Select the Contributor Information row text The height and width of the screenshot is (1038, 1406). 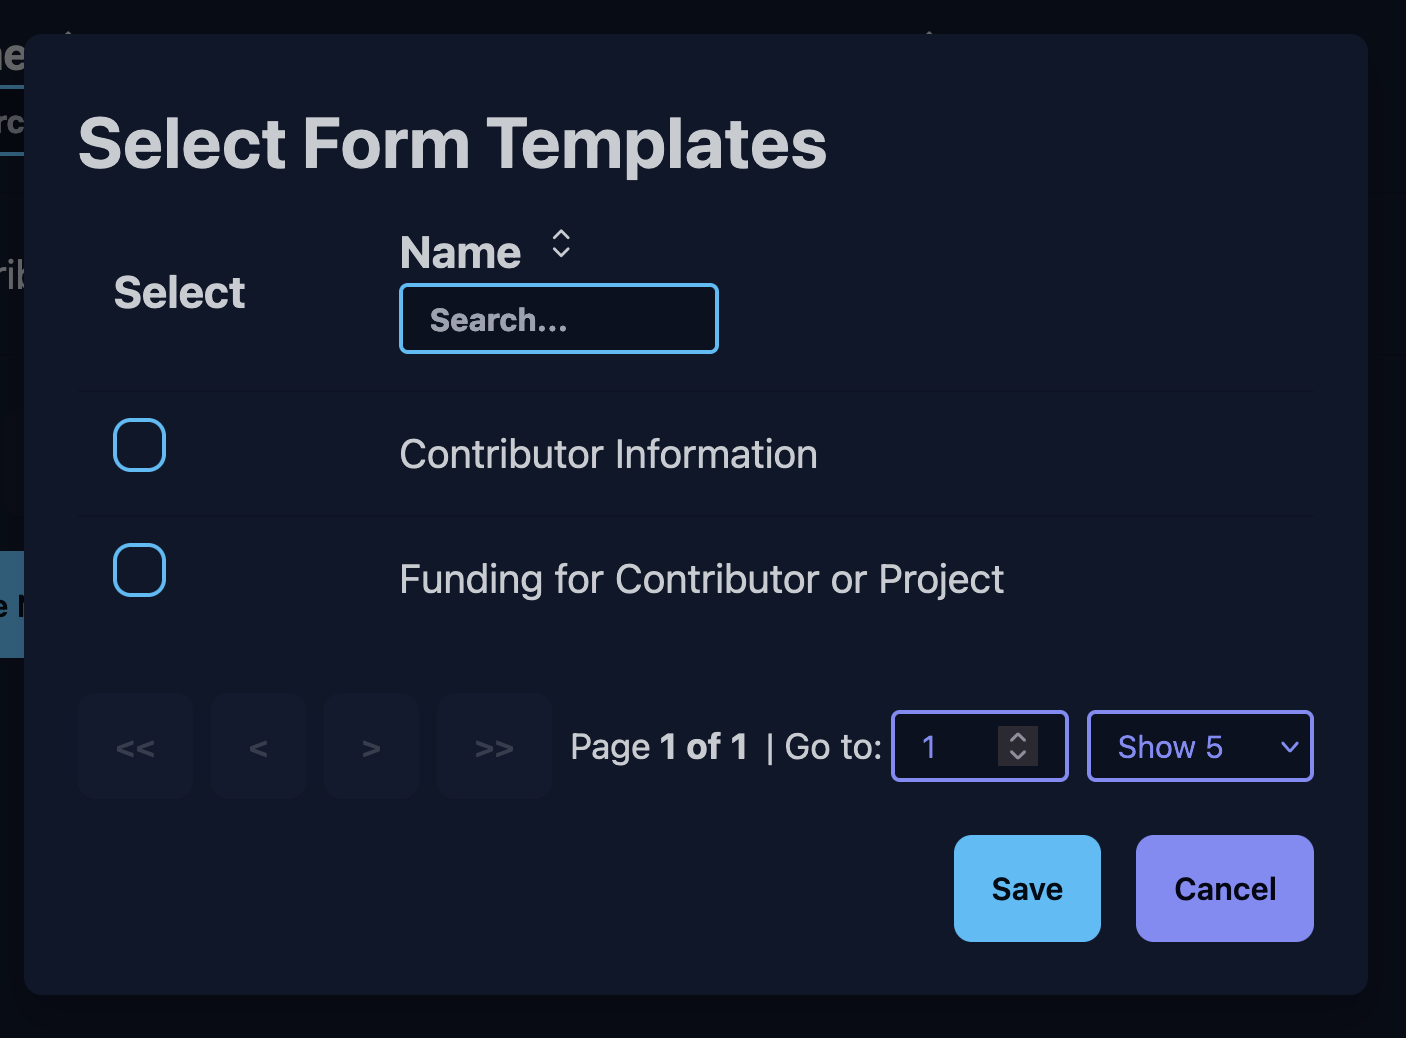coord(608,454)
